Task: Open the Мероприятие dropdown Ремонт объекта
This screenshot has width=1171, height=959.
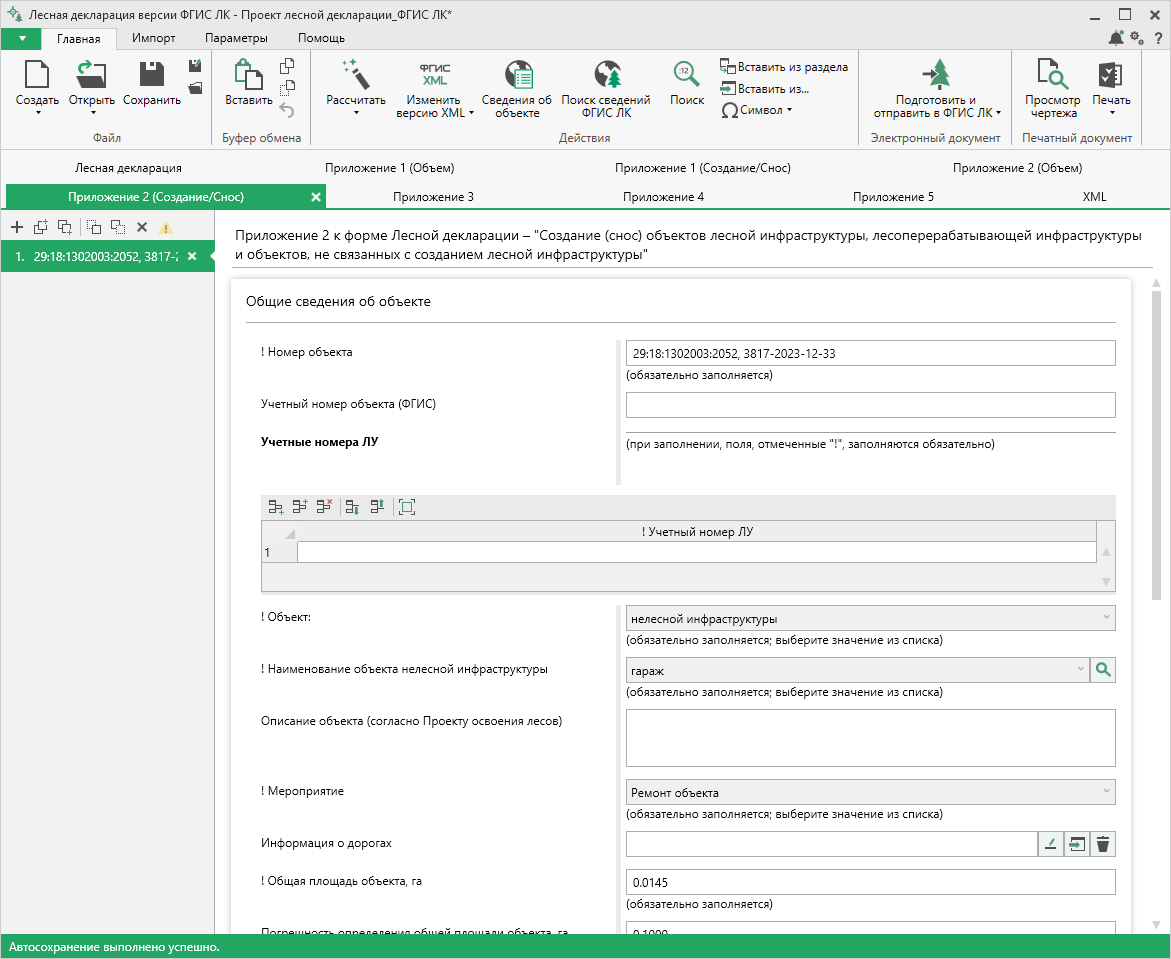Action: (x=870, y=792)
